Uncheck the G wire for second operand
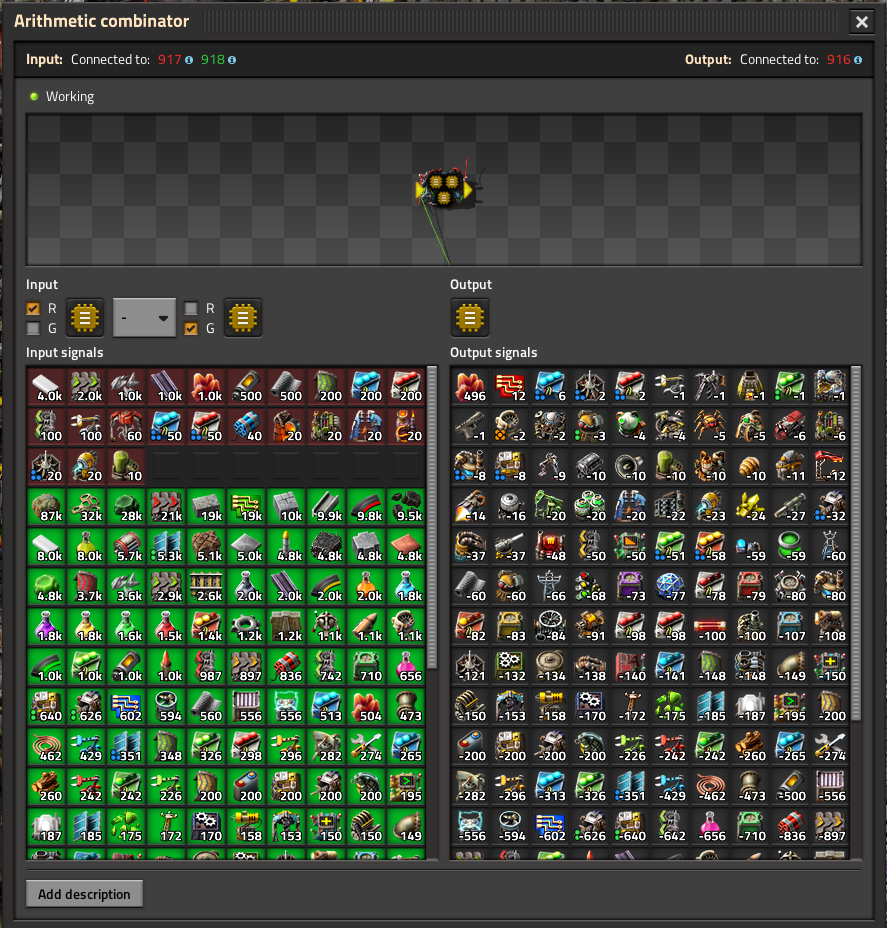887x928 pixels. point(192,328)
